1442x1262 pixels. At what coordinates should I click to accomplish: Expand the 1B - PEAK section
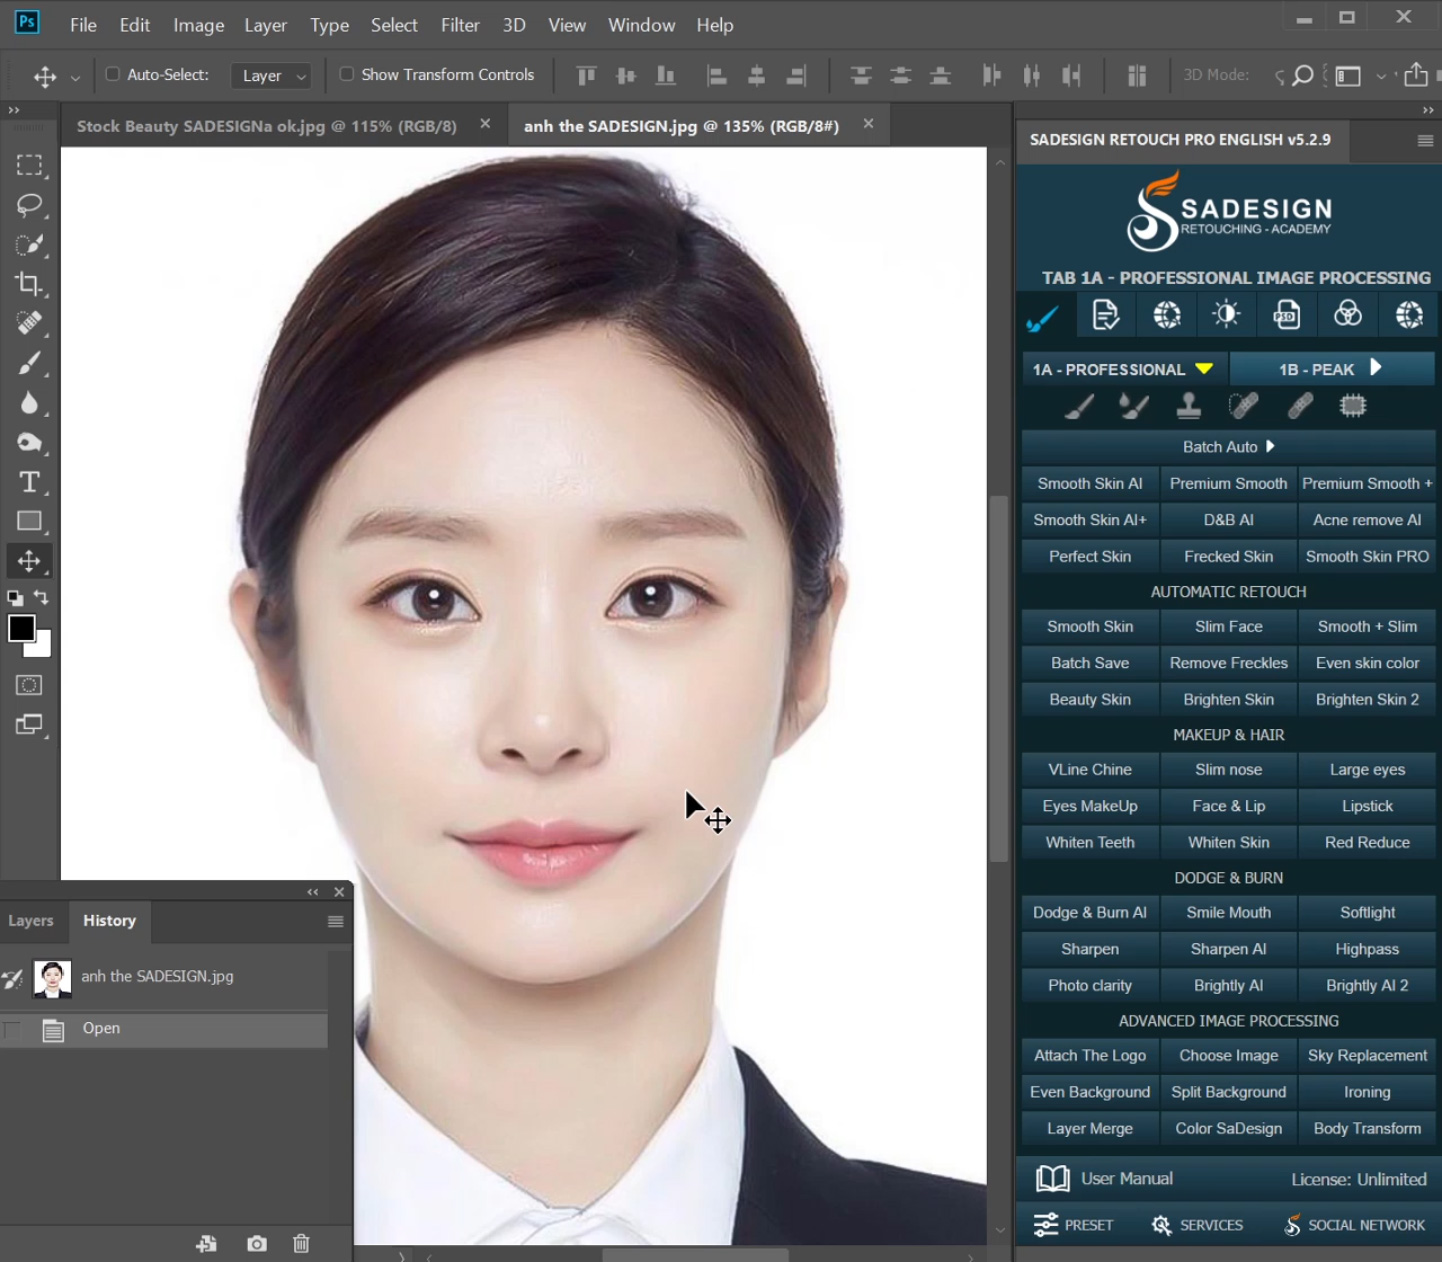[x=1330, y=369]
